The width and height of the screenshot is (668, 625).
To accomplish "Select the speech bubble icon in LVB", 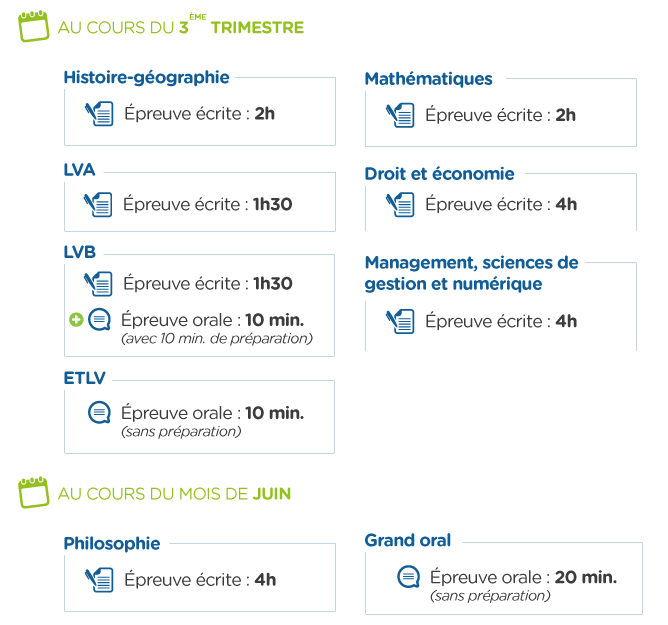I will [99, 320].
